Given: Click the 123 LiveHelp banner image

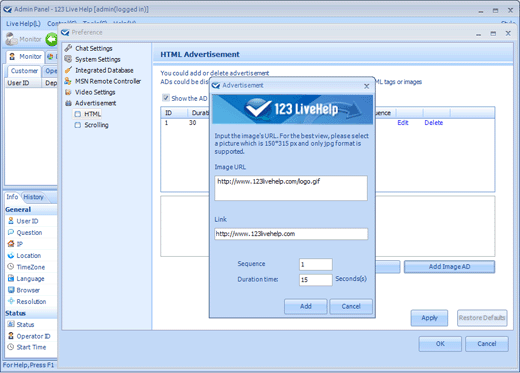Looking at the screenshot, I should [292, 109].
